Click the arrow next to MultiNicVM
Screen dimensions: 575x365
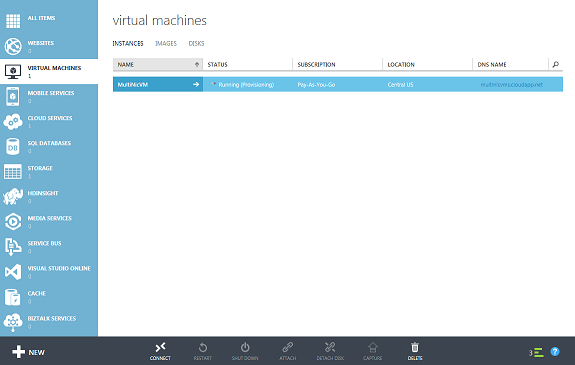point(196,84)
